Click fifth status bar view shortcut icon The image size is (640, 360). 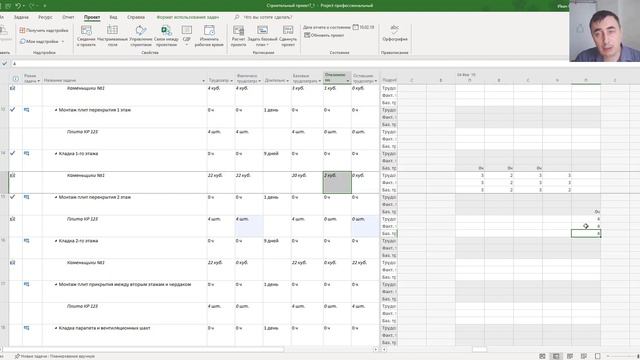[x=598, y=356]
